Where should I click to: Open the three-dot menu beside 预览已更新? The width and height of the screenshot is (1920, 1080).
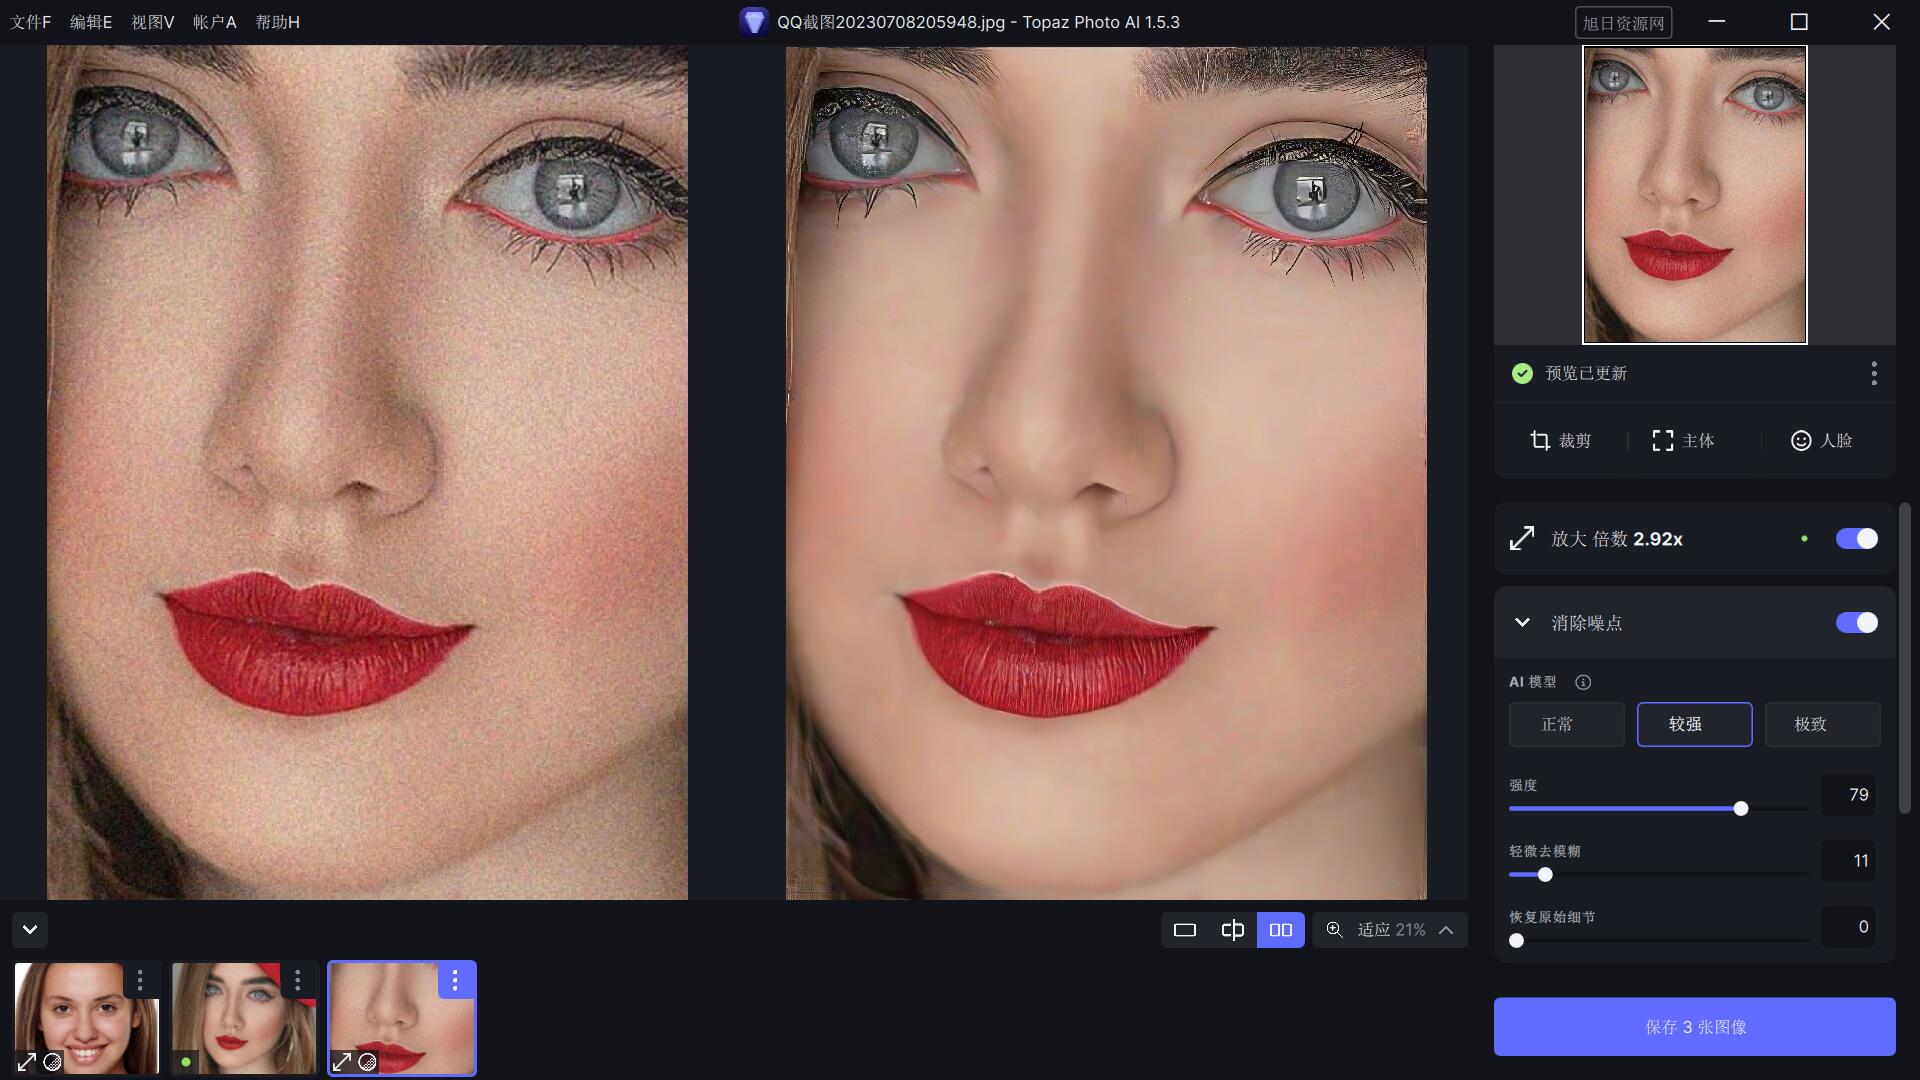pyautogui.click(x=1873, y=374)
